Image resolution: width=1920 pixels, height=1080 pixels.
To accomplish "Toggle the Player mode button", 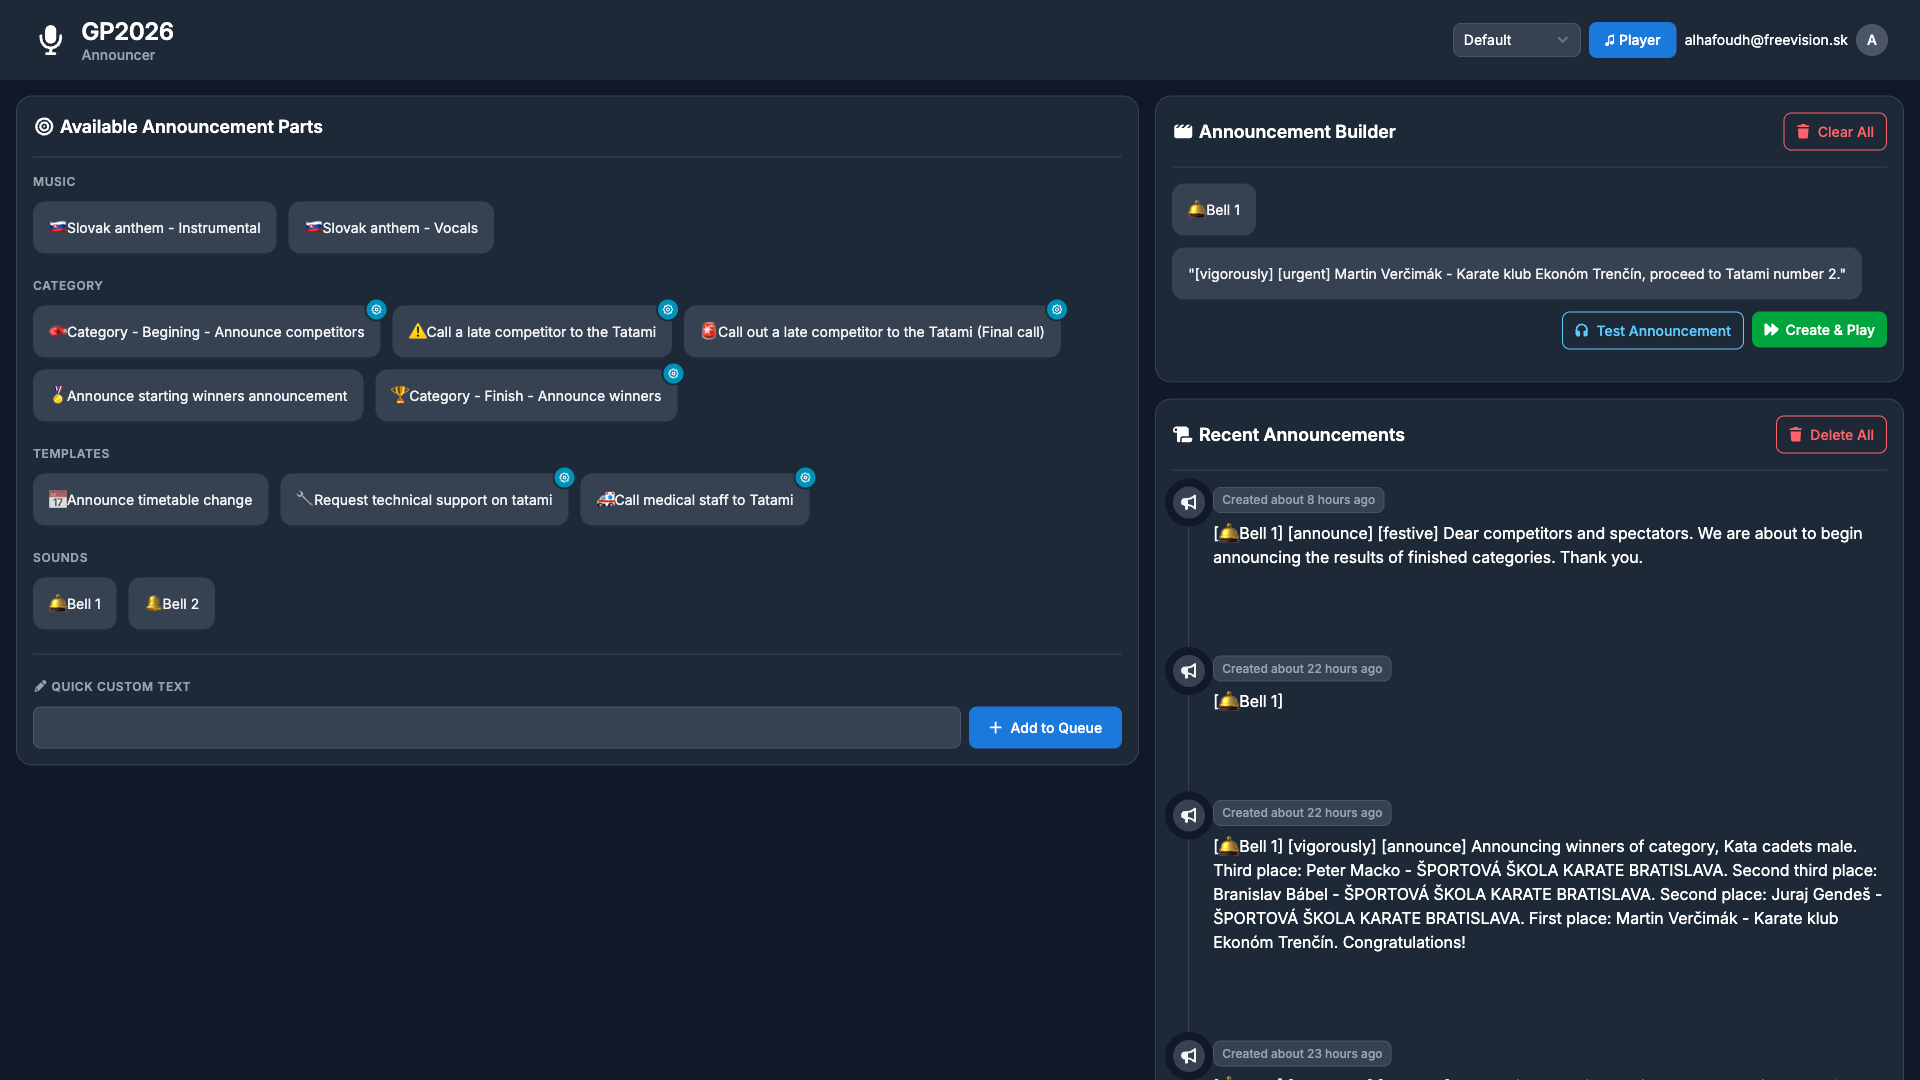I will [x=1631, y=40].
